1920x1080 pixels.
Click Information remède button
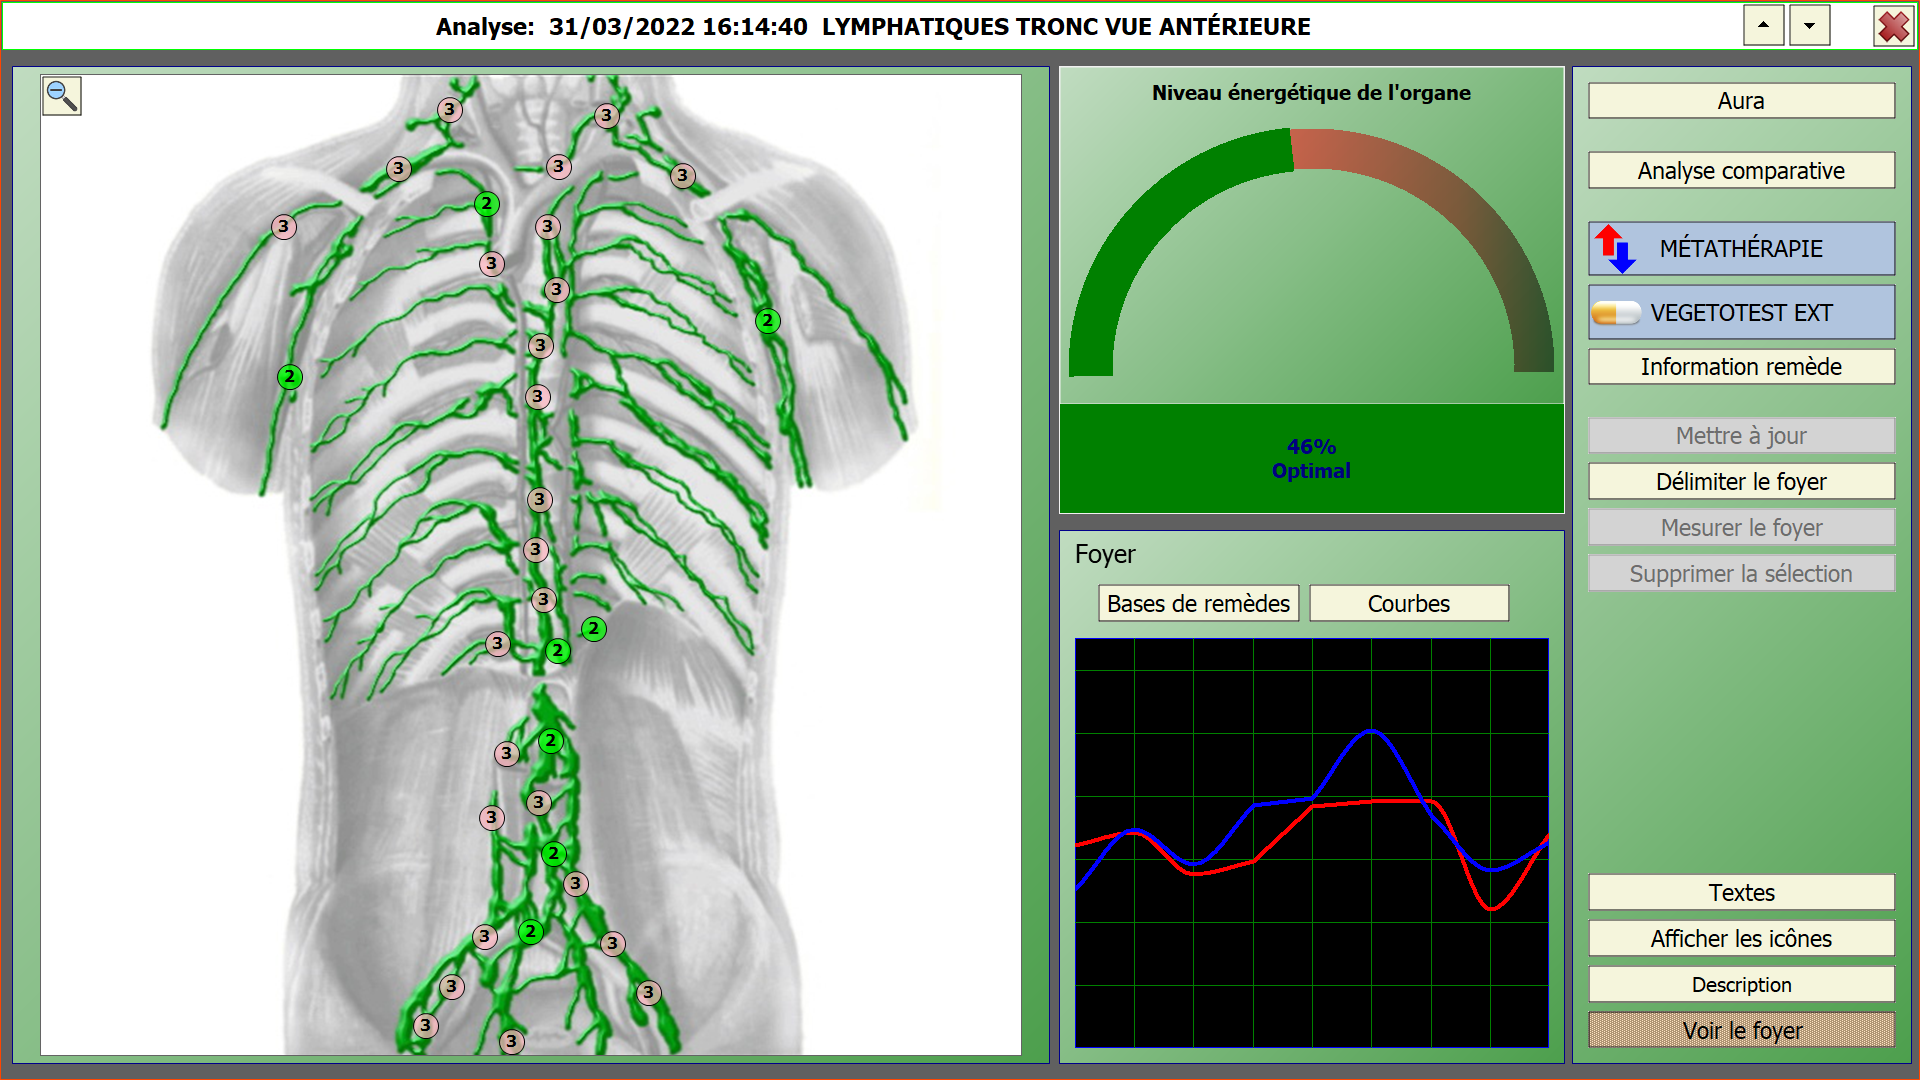pyautogui.click(x=1740, y=367)
